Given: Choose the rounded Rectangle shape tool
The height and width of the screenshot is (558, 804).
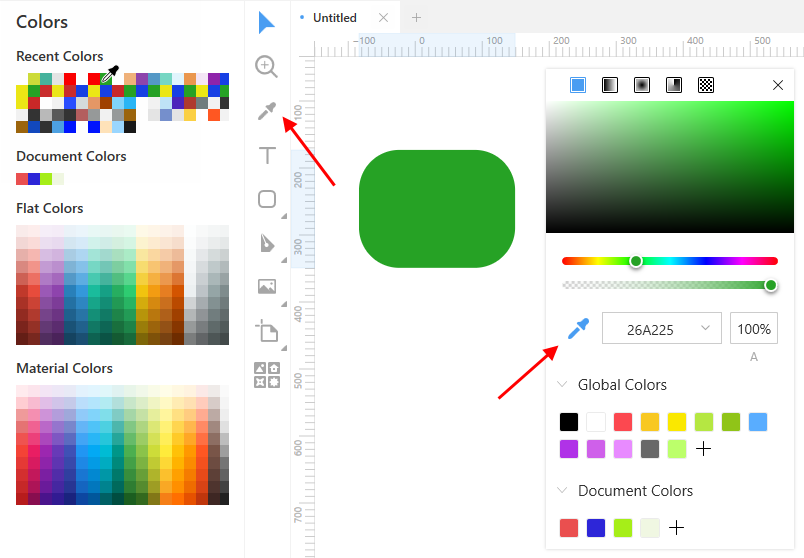Looking at the screenshot, I should tap(267, 199).
